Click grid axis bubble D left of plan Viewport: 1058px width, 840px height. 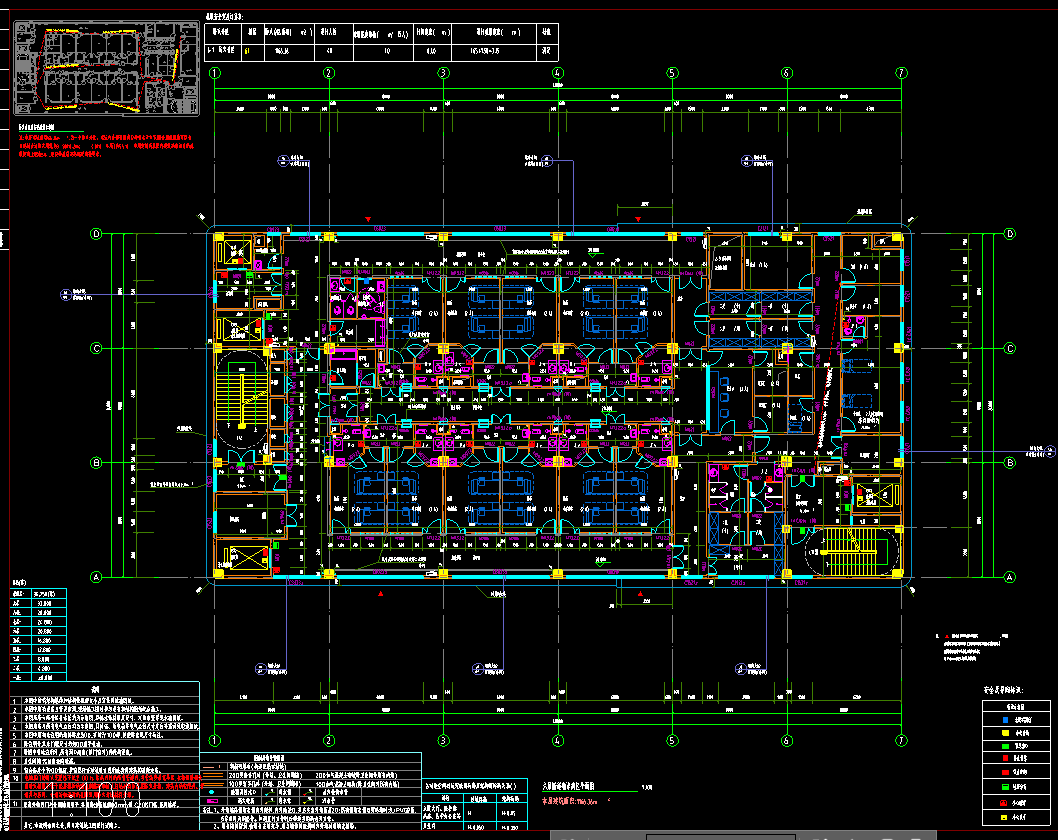point(97,234)
